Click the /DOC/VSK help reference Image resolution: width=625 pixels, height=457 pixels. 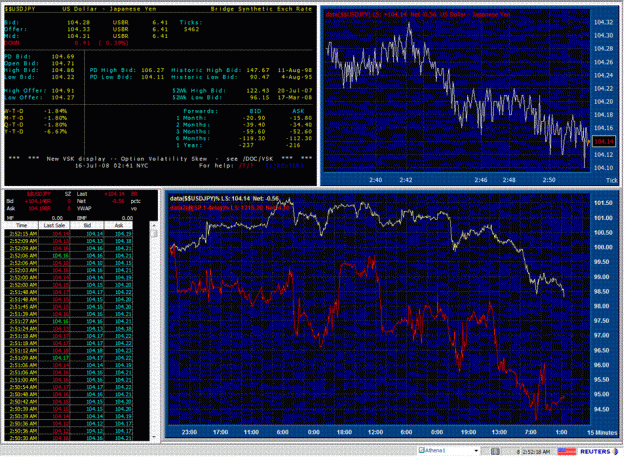pyautogui.click(x=258, y=159)
